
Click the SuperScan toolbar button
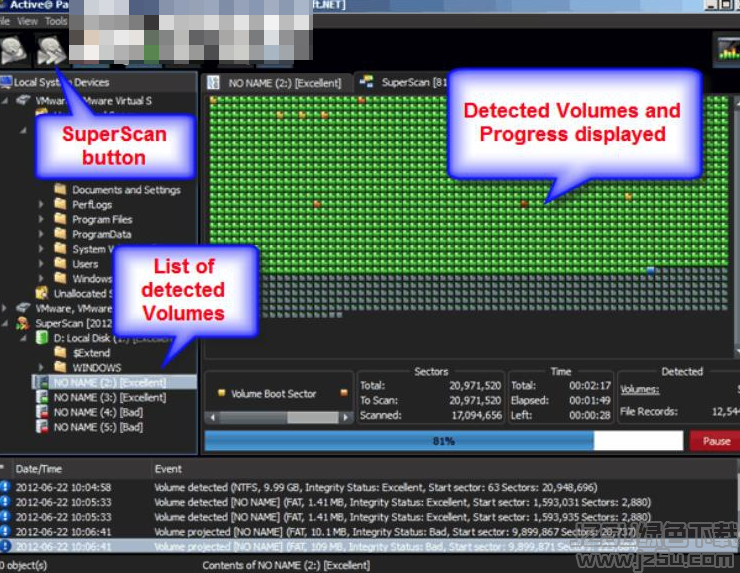51,50
